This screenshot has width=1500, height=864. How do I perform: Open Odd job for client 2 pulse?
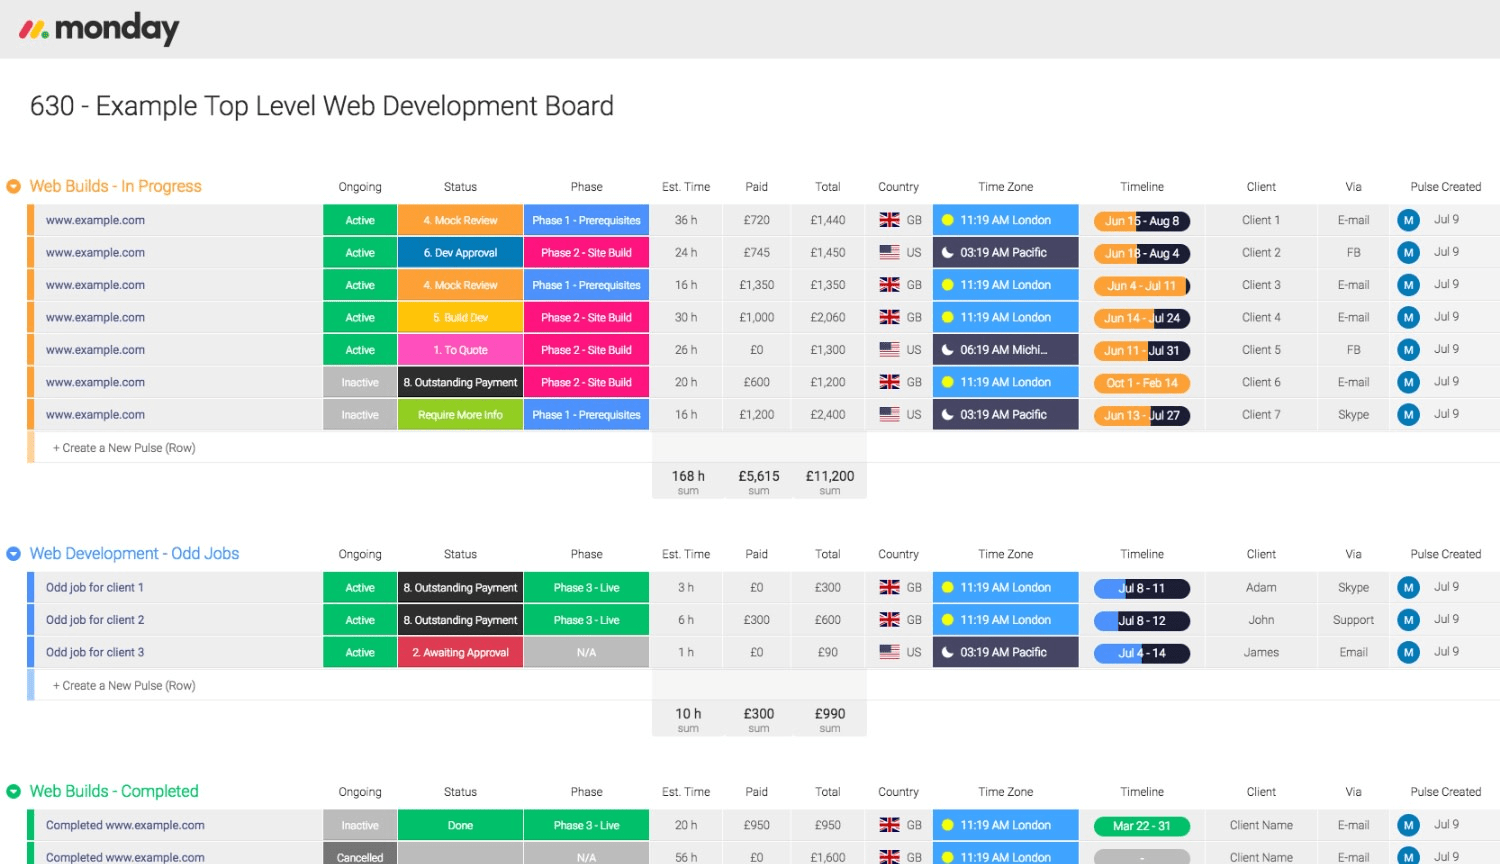point(95,620)
